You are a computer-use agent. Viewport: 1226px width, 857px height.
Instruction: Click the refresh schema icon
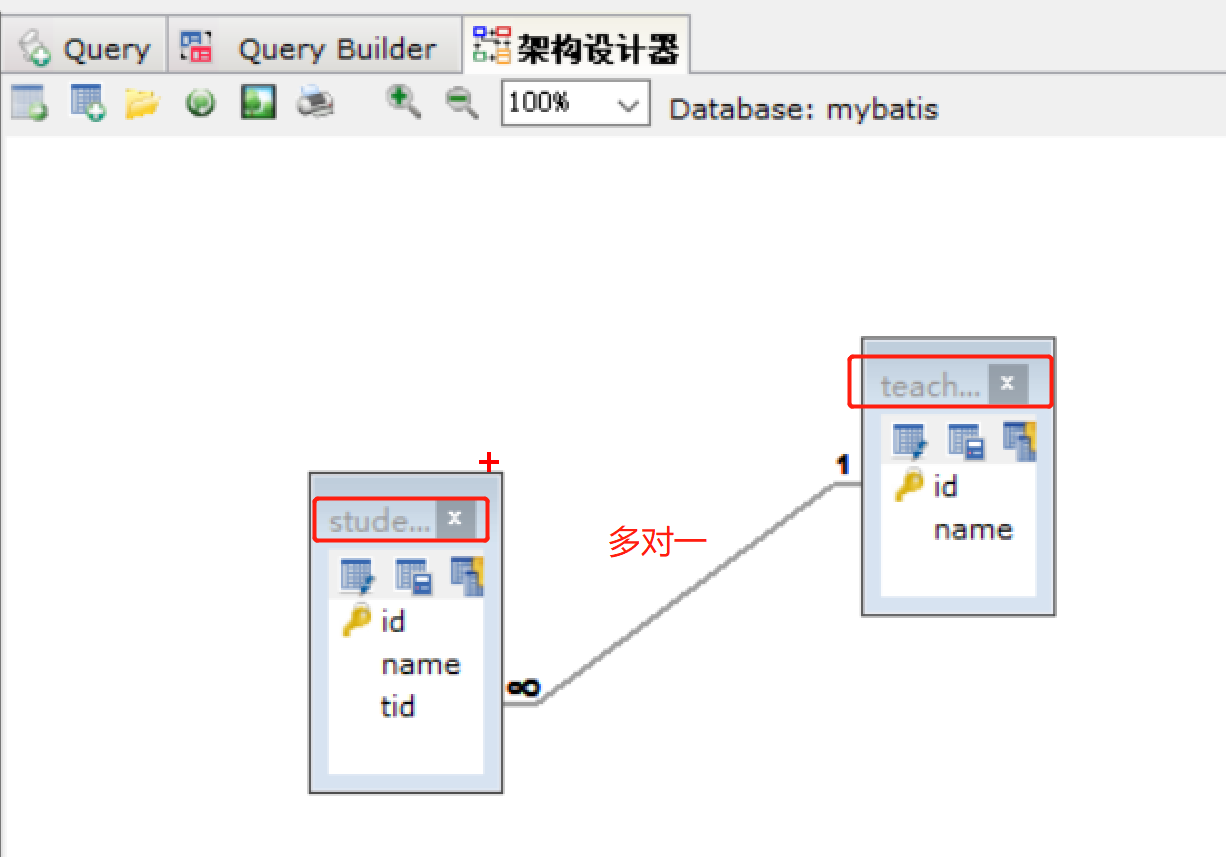(x=199, y=103)
